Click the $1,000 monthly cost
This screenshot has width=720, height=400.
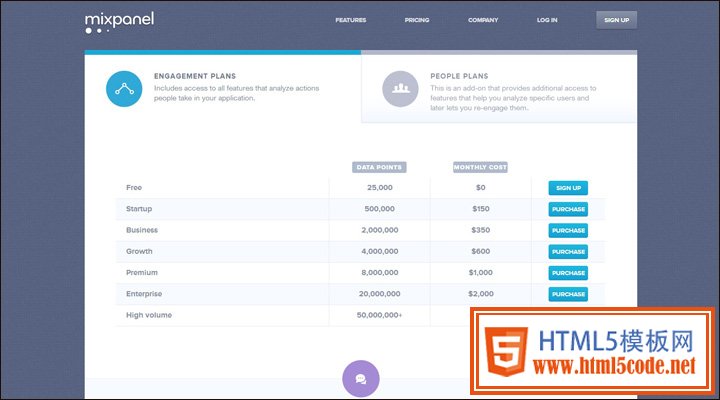coord(481,272)
